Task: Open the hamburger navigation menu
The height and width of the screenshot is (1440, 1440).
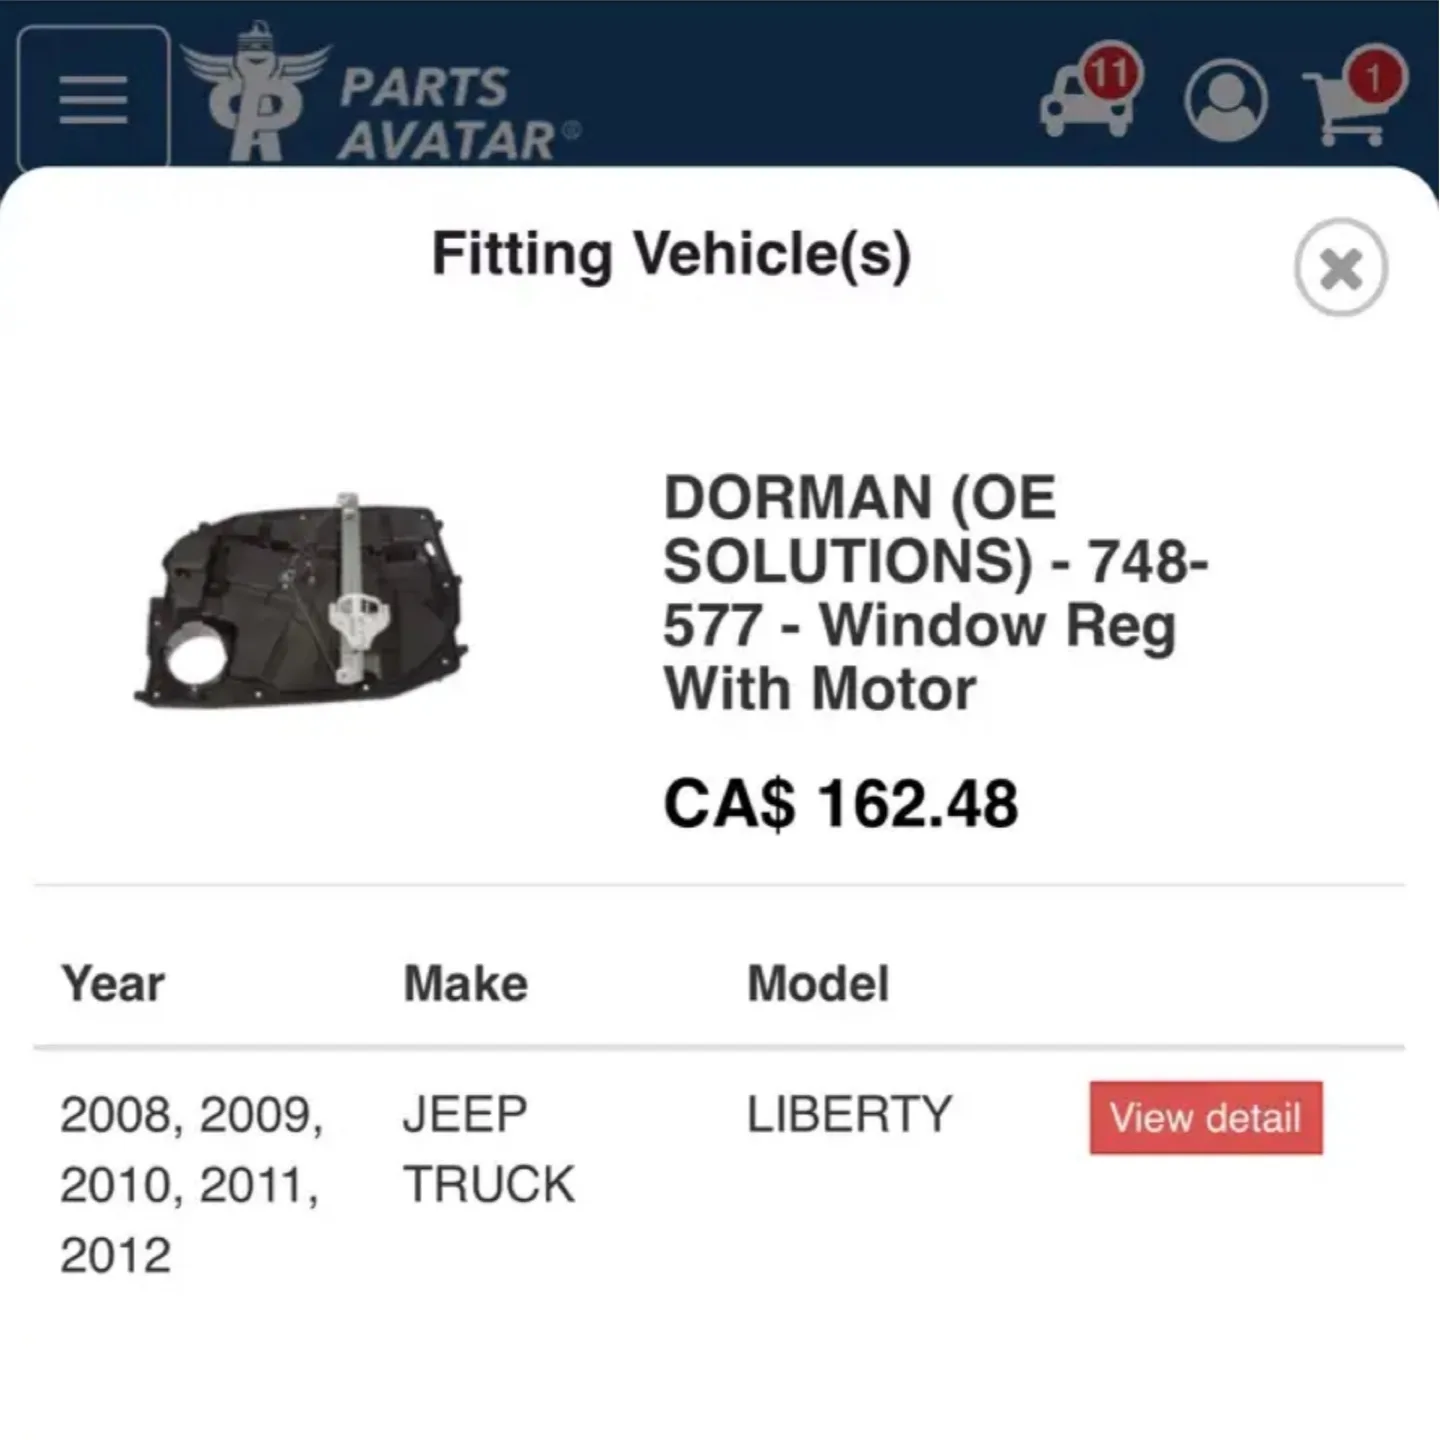Action: (94, 97)
